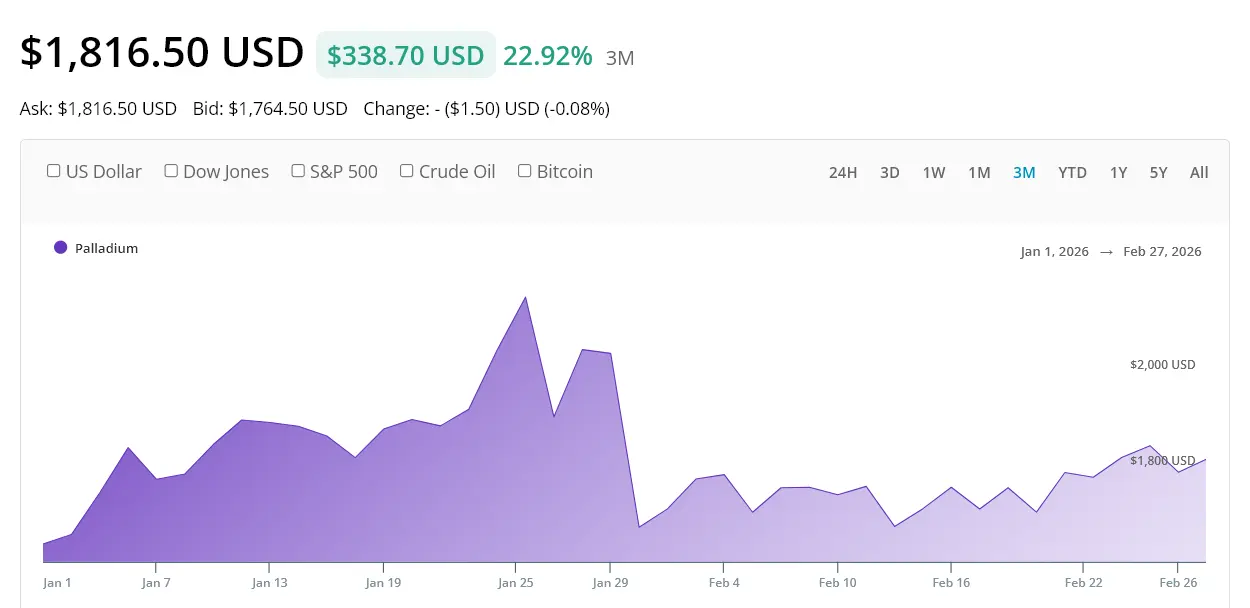Show the 1W price history
The width and height of the screenshot is (1250, 608).
point(934,172)
